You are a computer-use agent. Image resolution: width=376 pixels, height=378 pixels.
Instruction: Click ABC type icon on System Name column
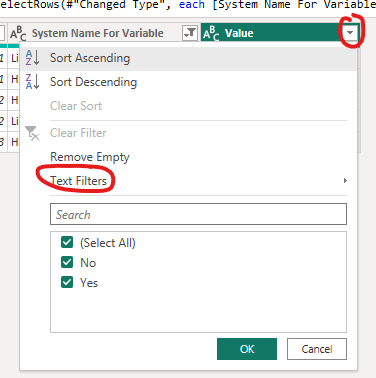[18, 33]
